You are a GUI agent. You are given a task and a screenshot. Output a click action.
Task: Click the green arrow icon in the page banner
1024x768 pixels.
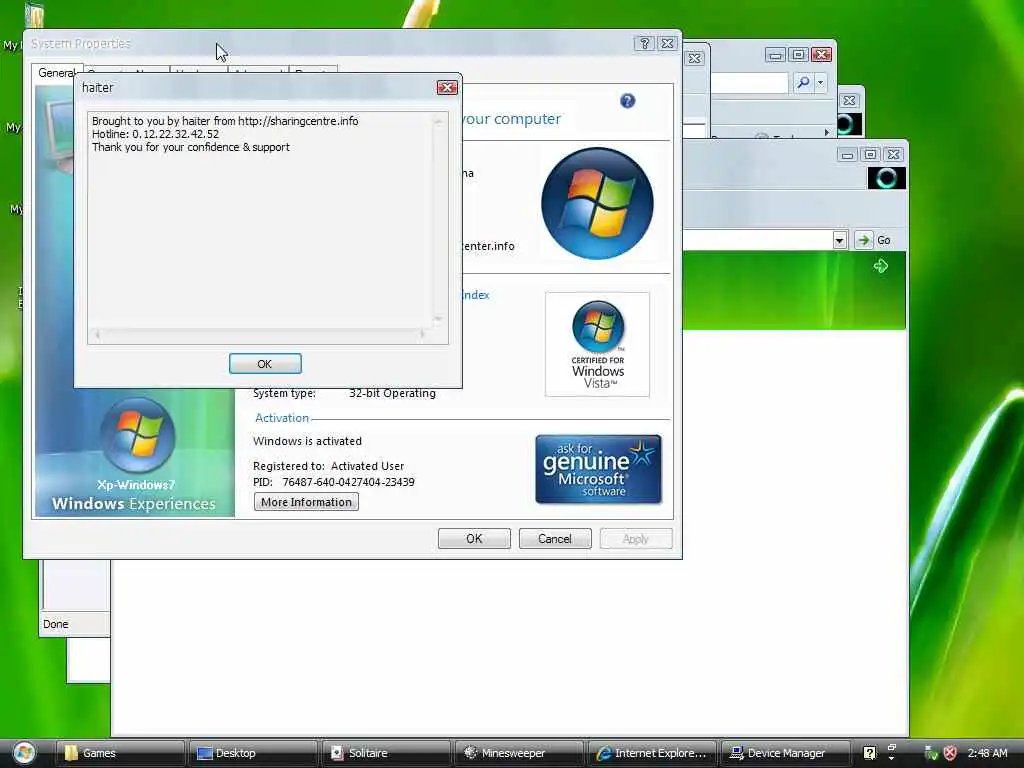point(881,266)
